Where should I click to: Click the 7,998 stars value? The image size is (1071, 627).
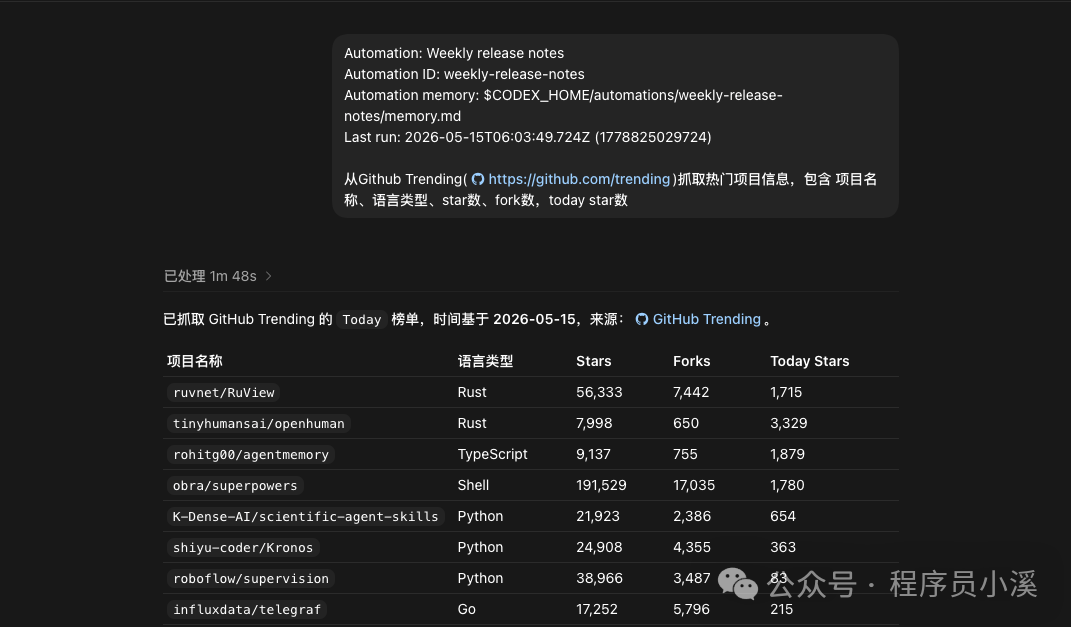594,423
